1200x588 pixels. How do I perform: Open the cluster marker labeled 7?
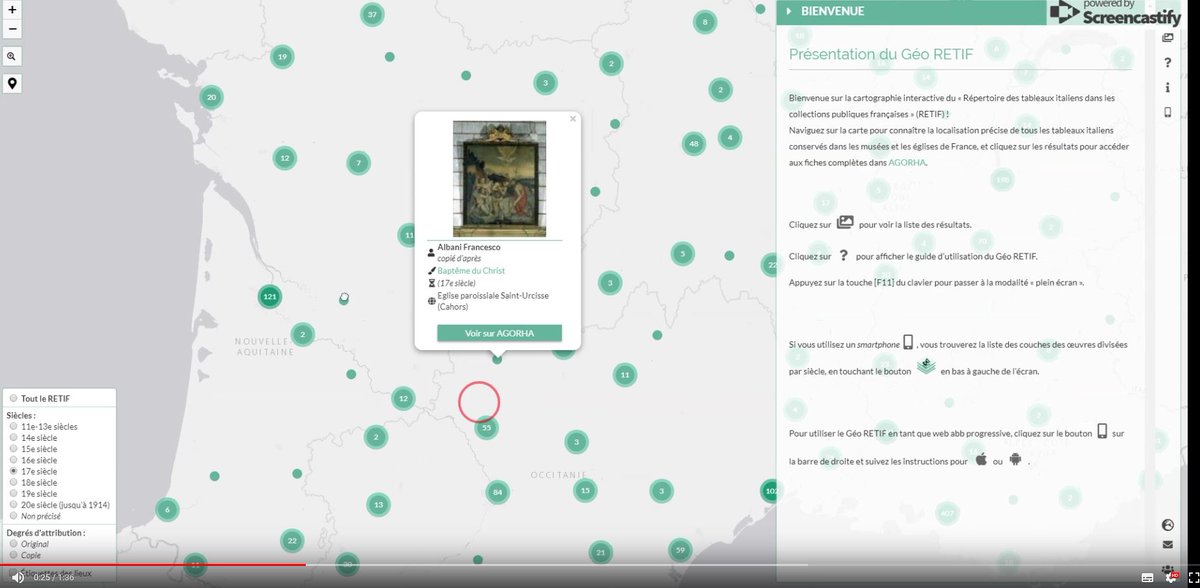358,162
